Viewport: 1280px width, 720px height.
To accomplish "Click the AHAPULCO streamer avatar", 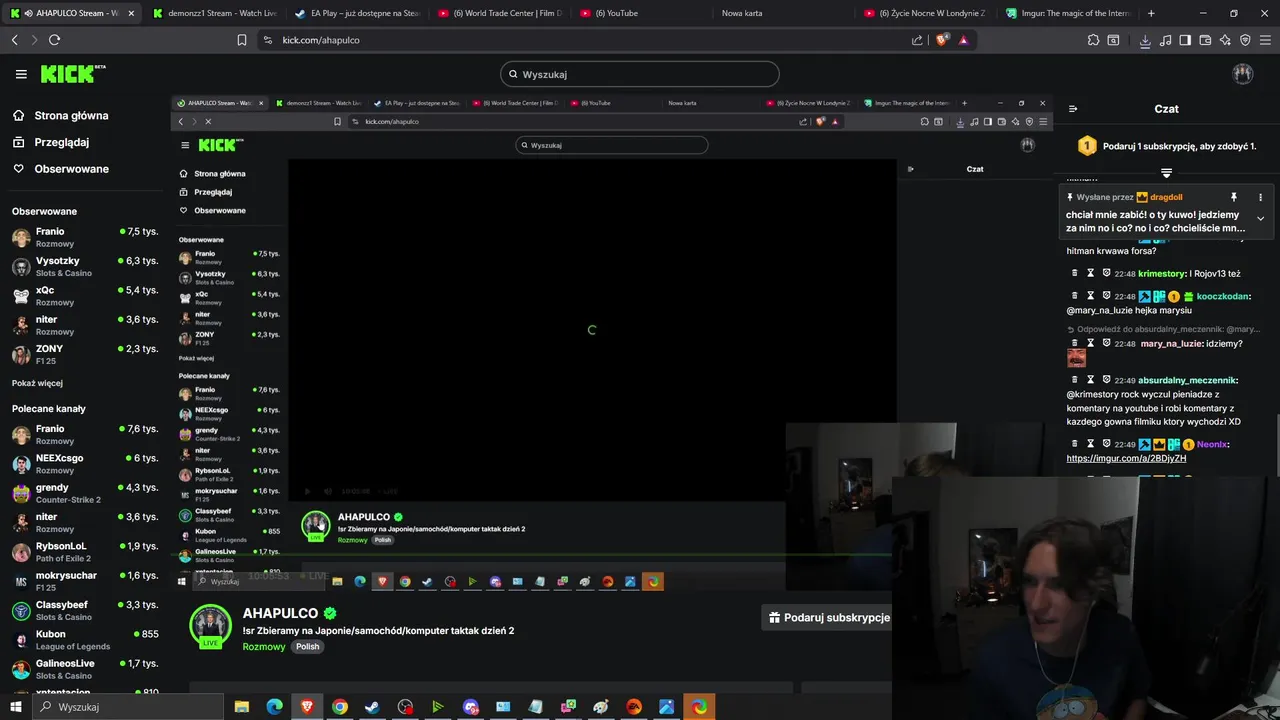I will pos(210,626).
